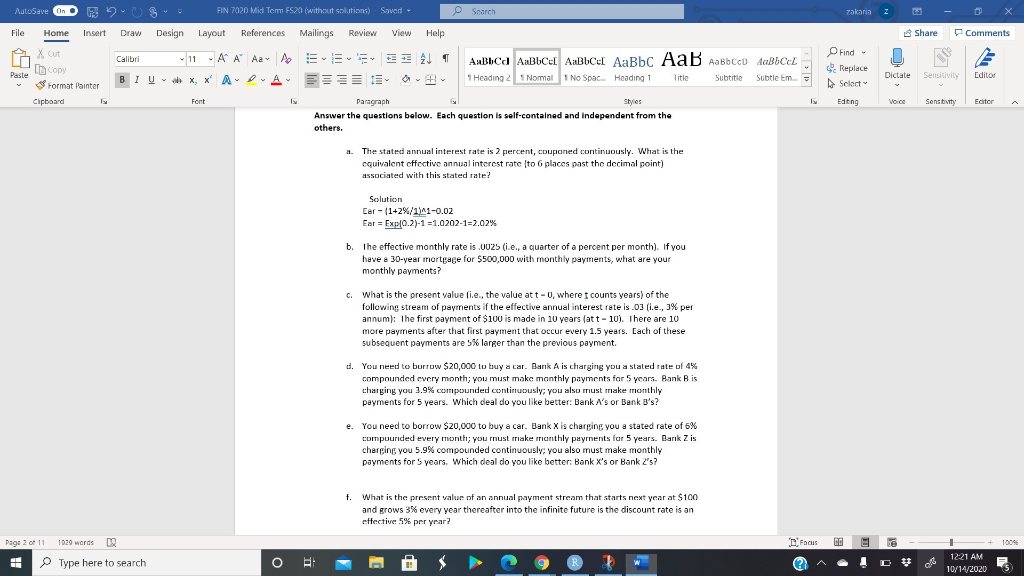Open proofing errors icon in status bar
Image resolution: width=1024 pixels, height=576 pixels.
[111, 542]
